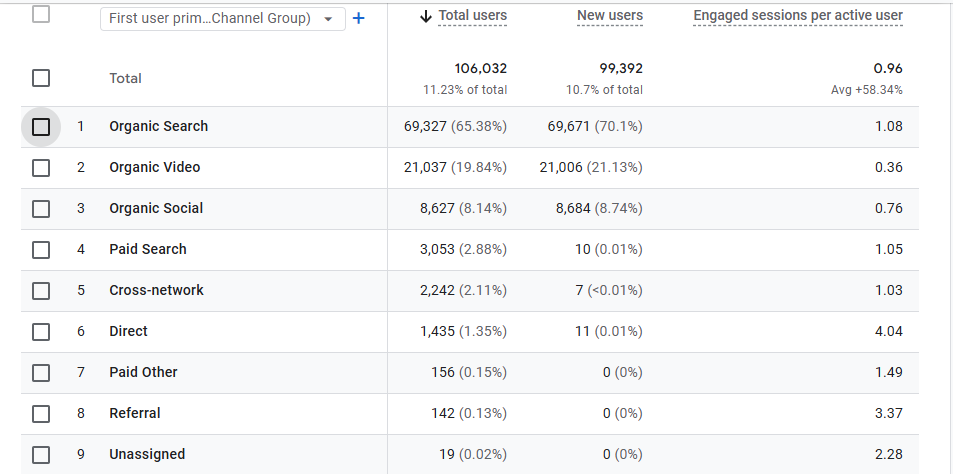Add a secondary dimension with plus icon
Image resolution: width=953 pixels, height=474 pixels.
[359, 19]
